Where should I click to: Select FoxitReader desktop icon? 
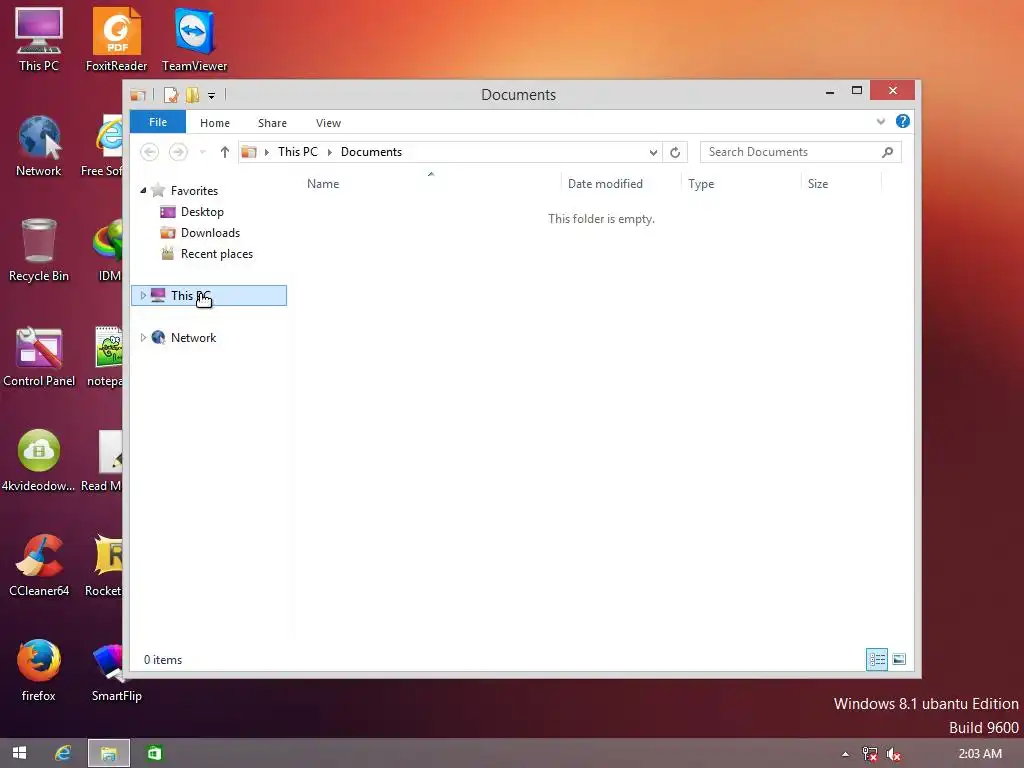click(116, 40)
